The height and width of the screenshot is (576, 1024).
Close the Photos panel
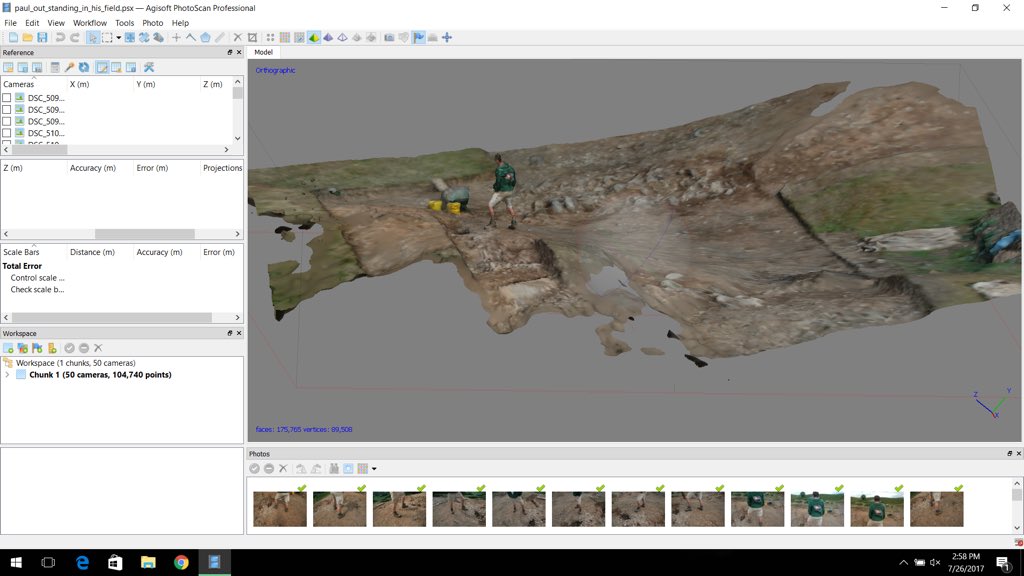(x=1018, y=453)
